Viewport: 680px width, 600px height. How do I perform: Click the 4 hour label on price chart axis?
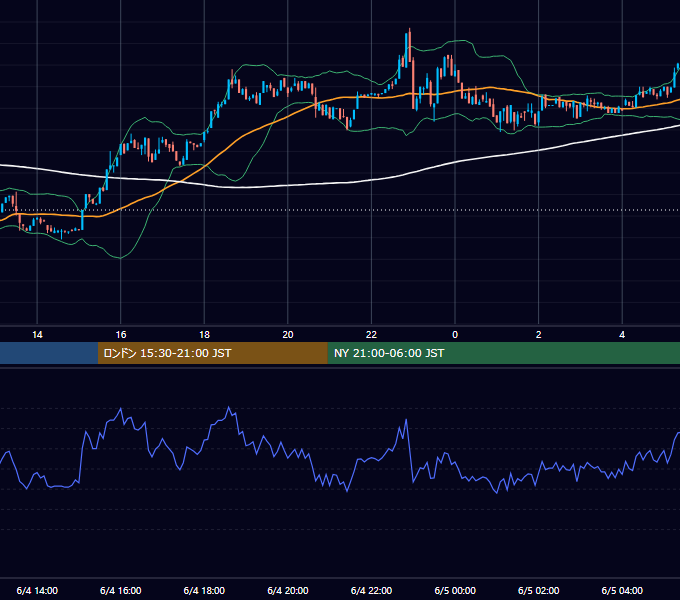pos(622,335)
